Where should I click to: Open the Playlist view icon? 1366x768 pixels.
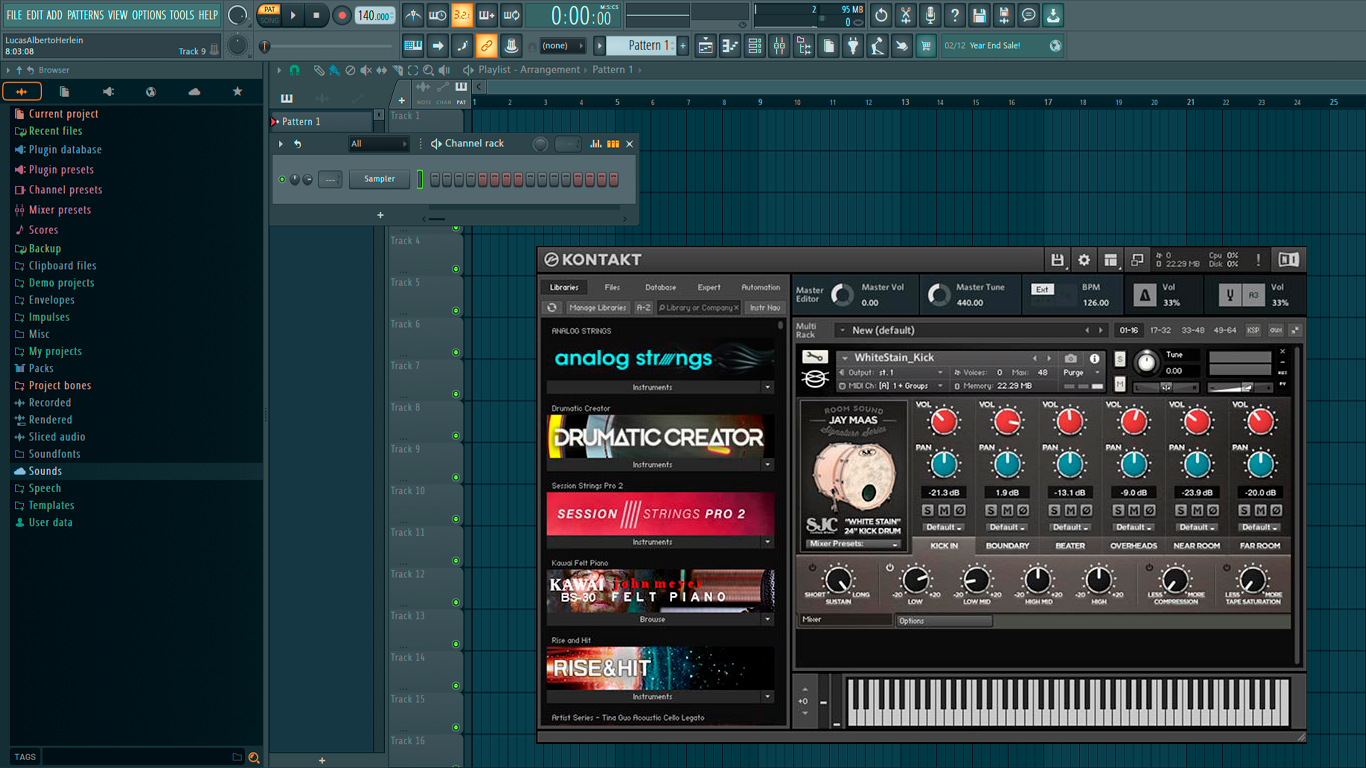tap(706, 45)
